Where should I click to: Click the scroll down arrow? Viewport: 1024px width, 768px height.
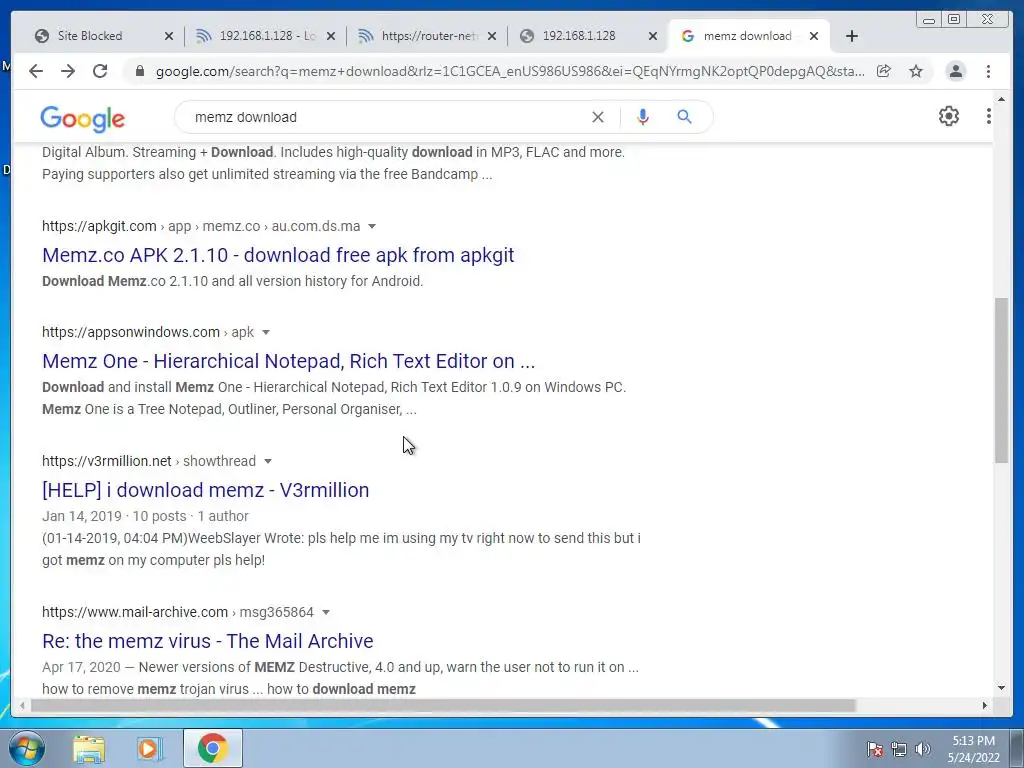1001,688
